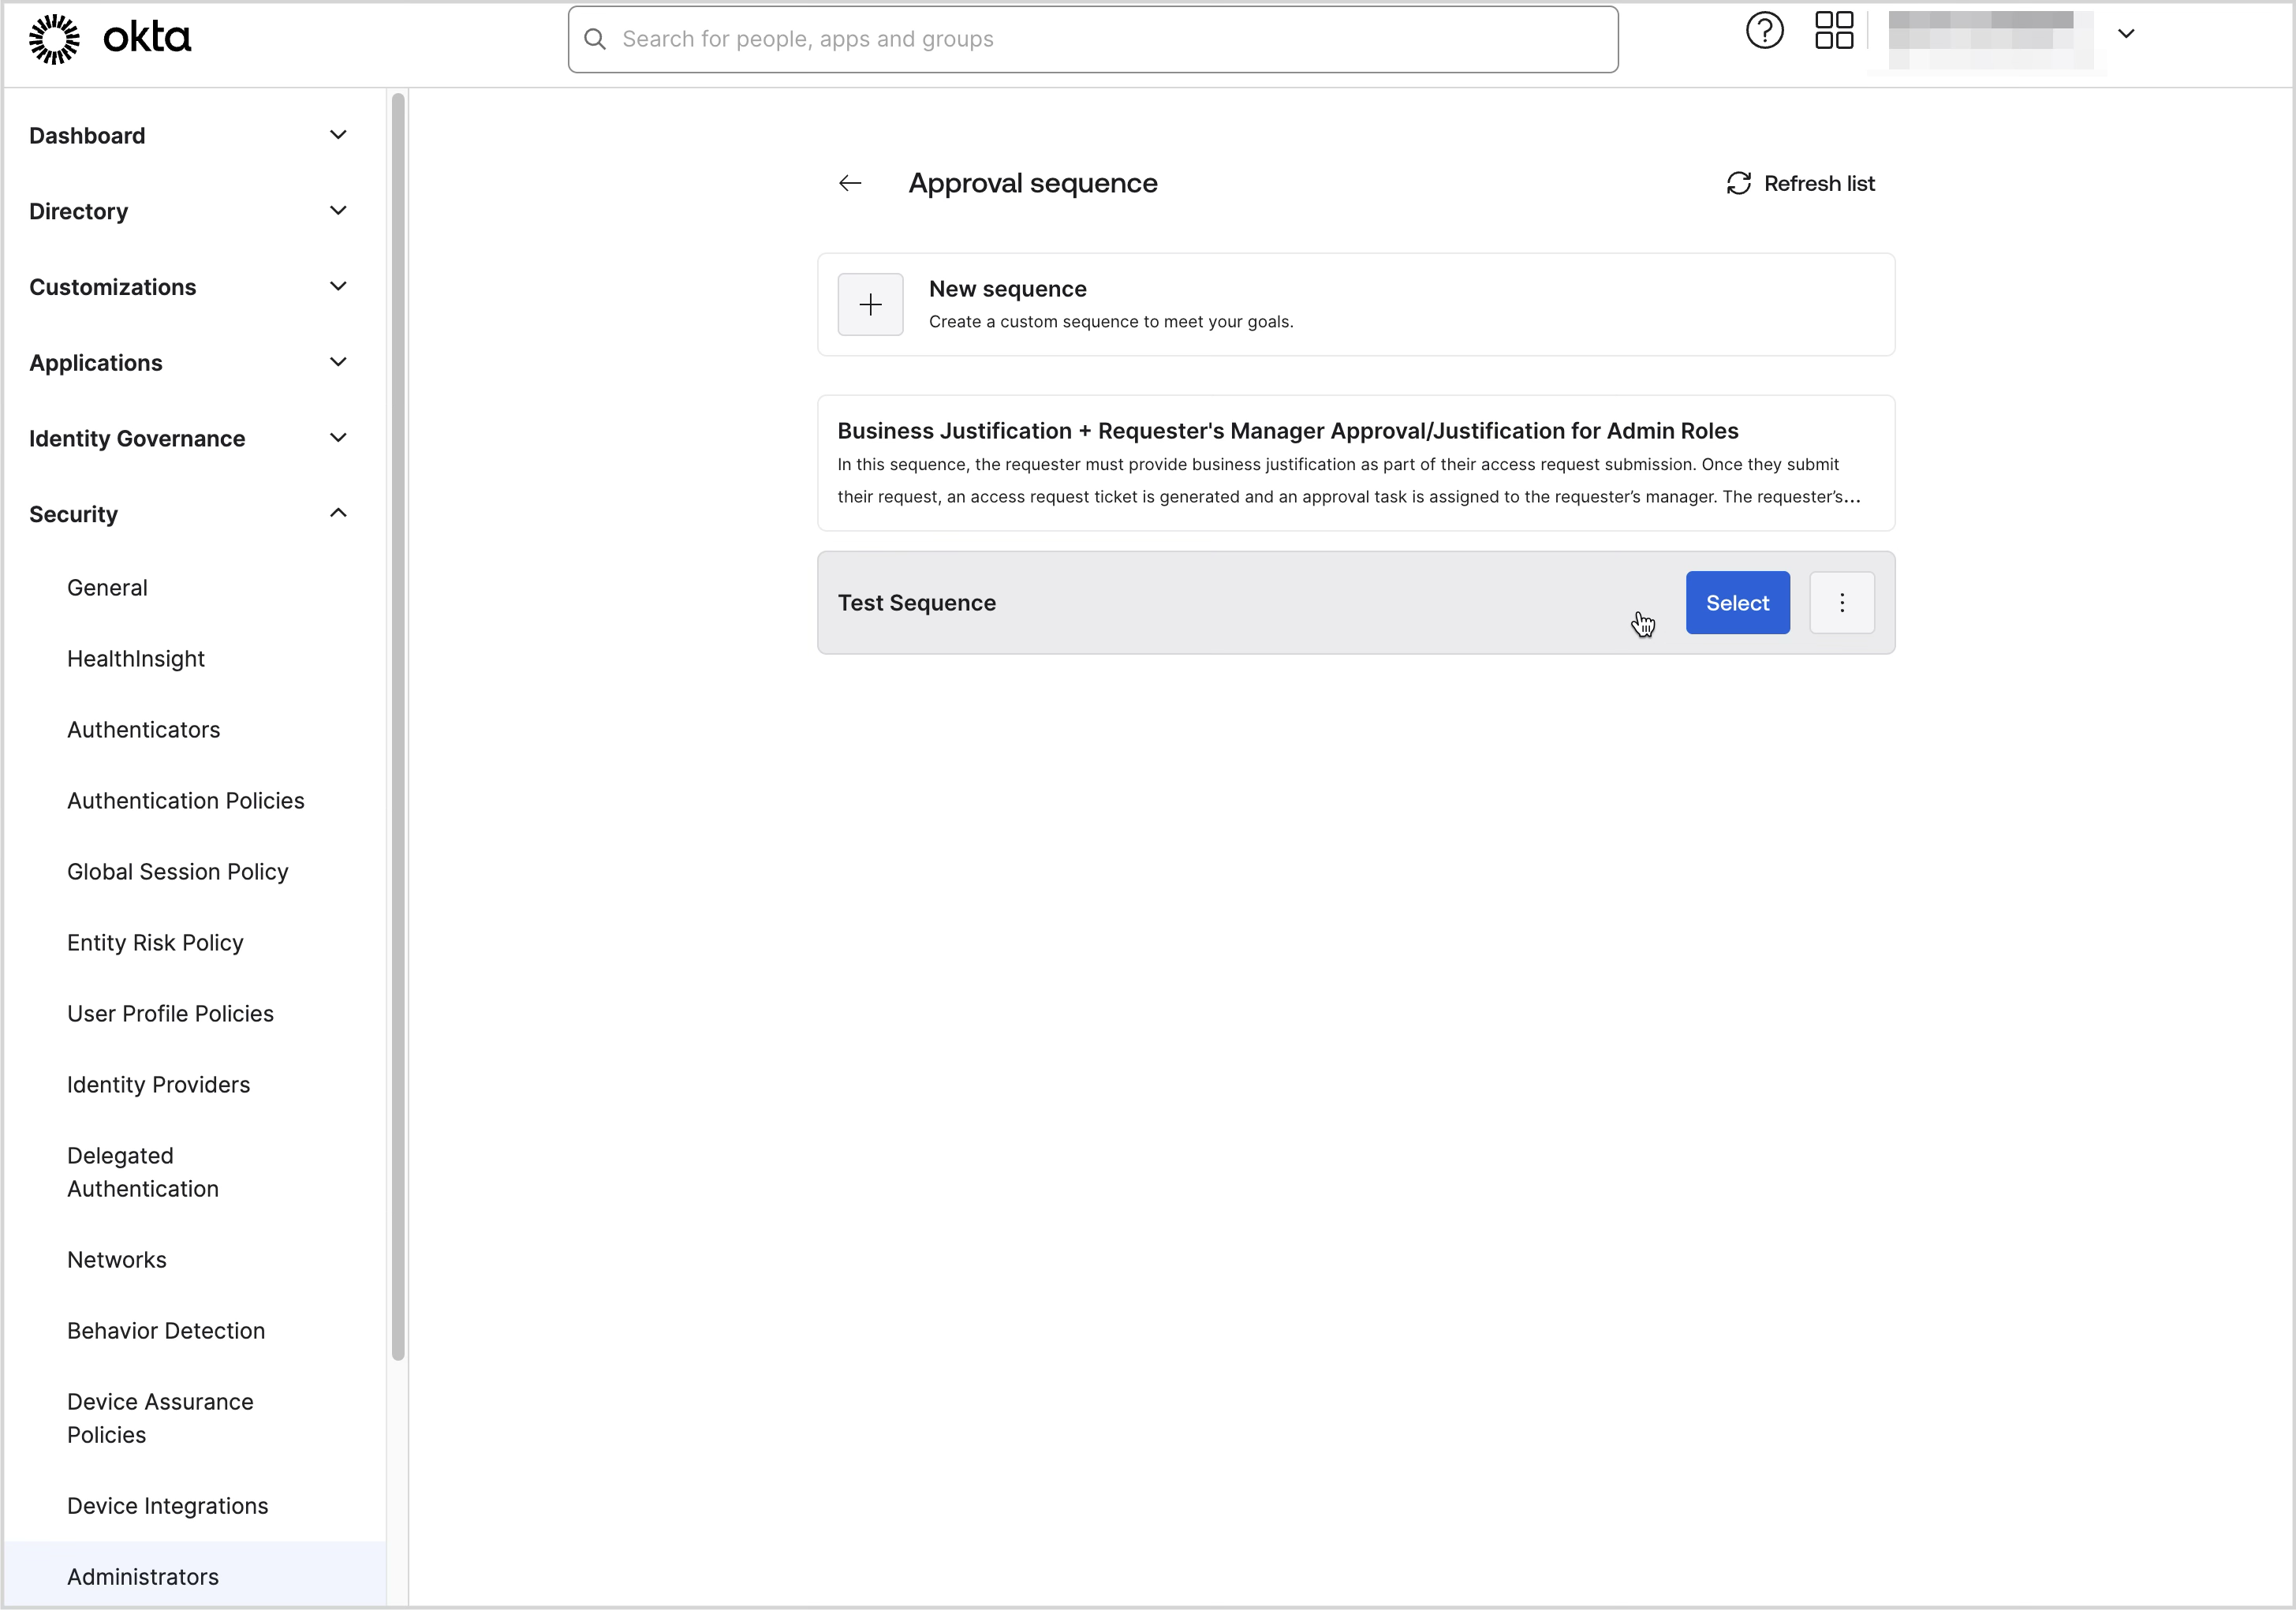Click the search magnifier icon
Viewport: 2296px width, 1610px height.
595,39
